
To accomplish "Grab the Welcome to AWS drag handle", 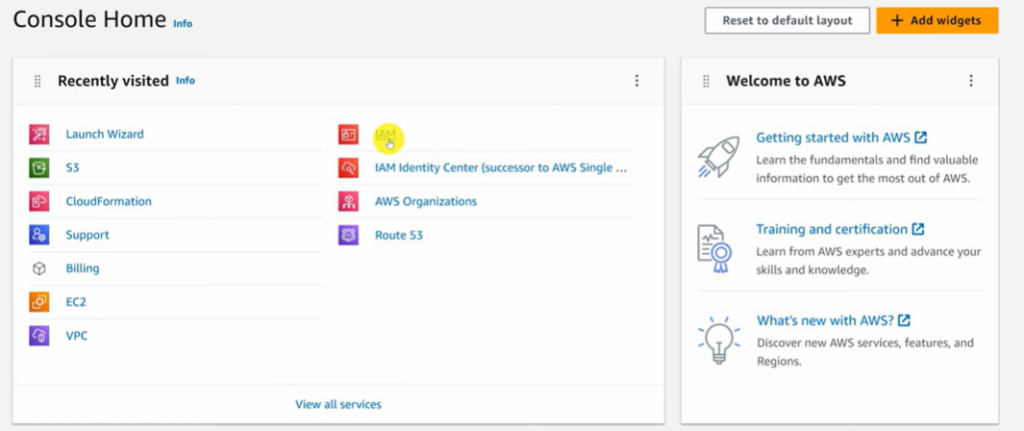I will (x=706, y=81).
